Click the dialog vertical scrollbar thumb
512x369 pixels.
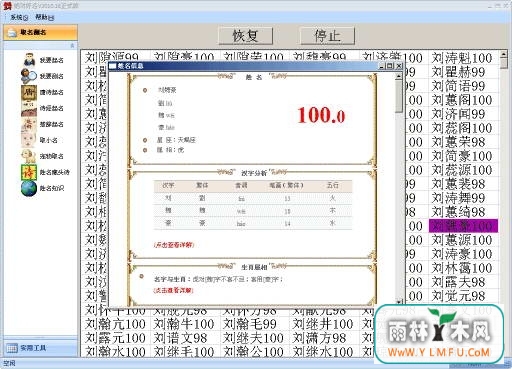point(399,96)
